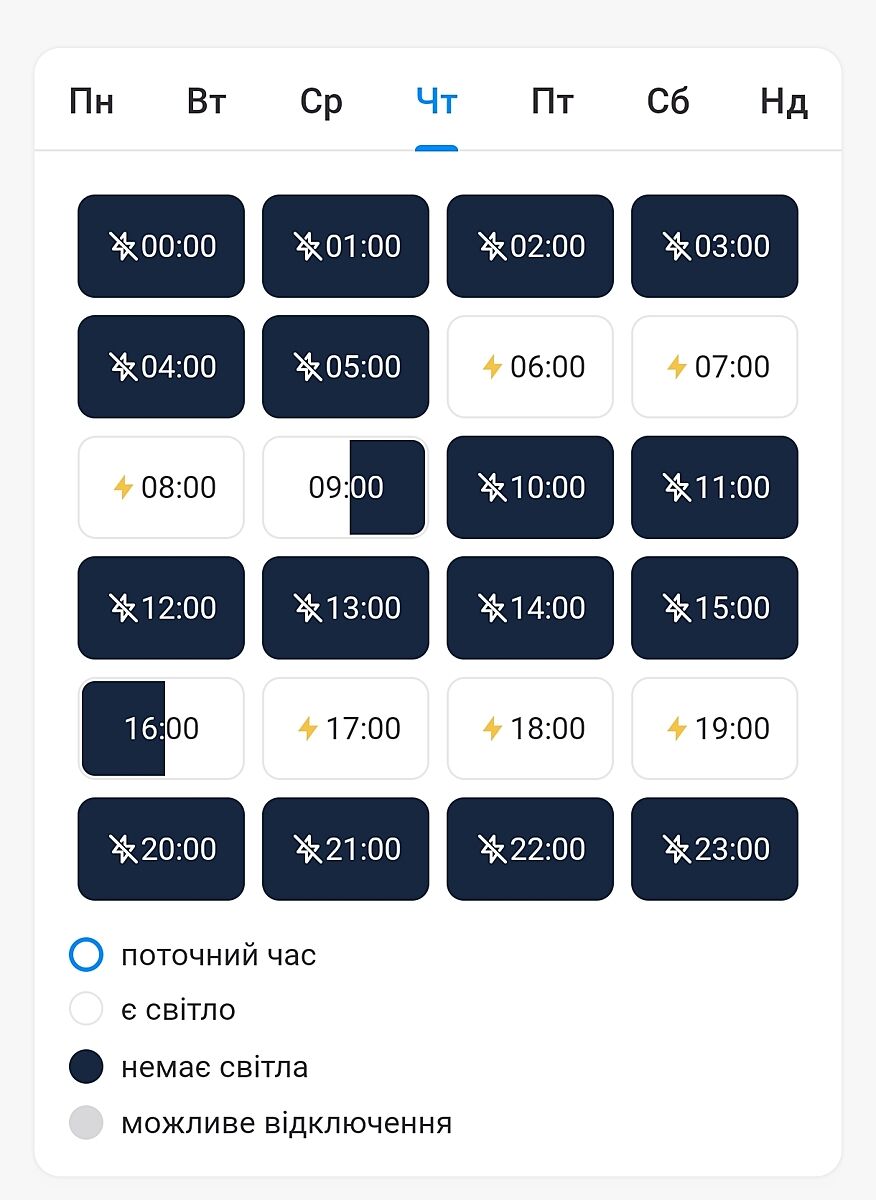Image resolution: width=876 pixels, height=1200 pixels.
Task: Tap the 14:00 time slot
Action: tap(530, 608)
